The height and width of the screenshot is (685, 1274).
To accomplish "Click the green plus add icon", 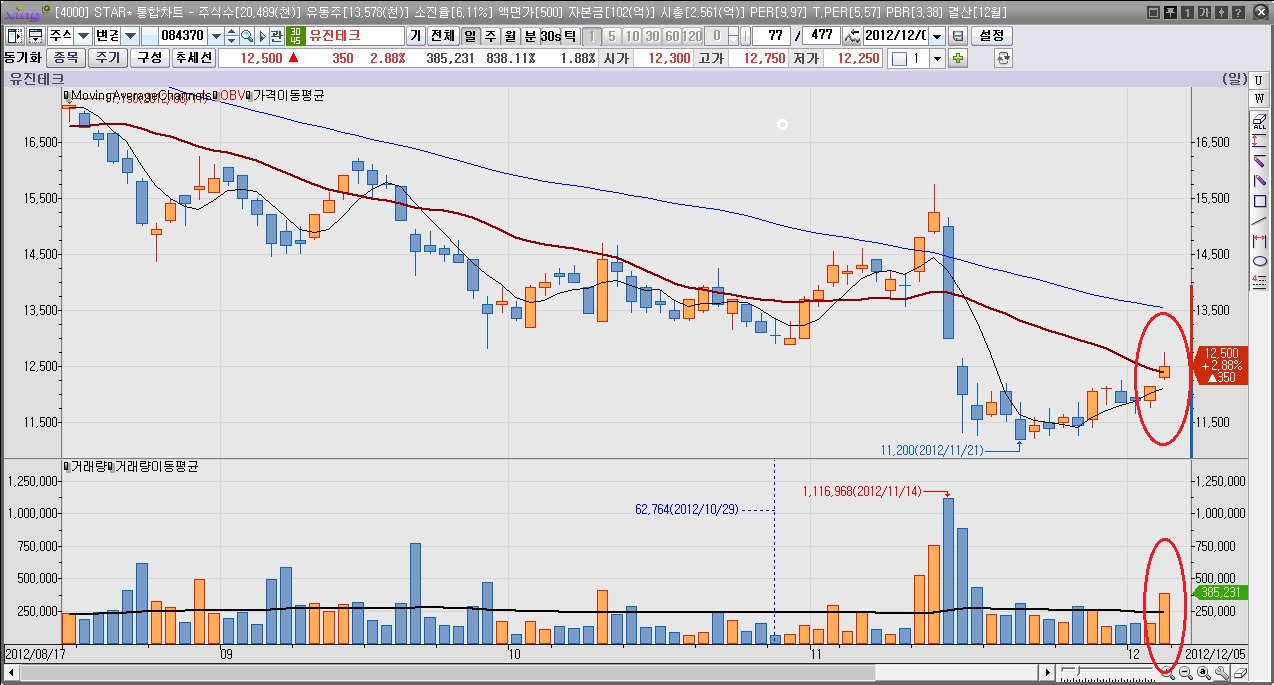I will click(x=958, y=58).
